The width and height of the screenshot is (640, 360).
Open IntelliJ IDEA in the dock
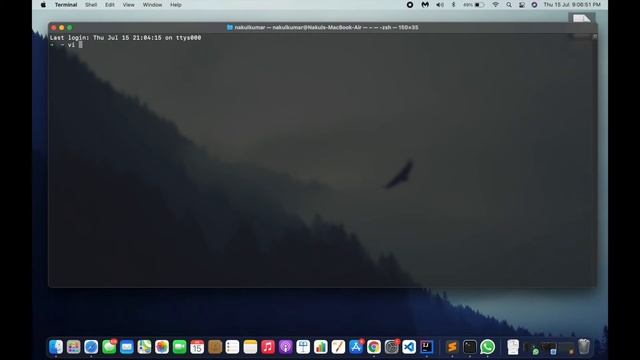coord(427,347)
